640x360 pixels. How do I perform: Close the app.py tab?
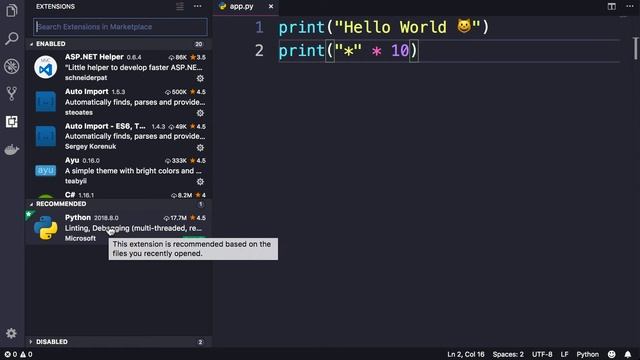coord(271,7)
